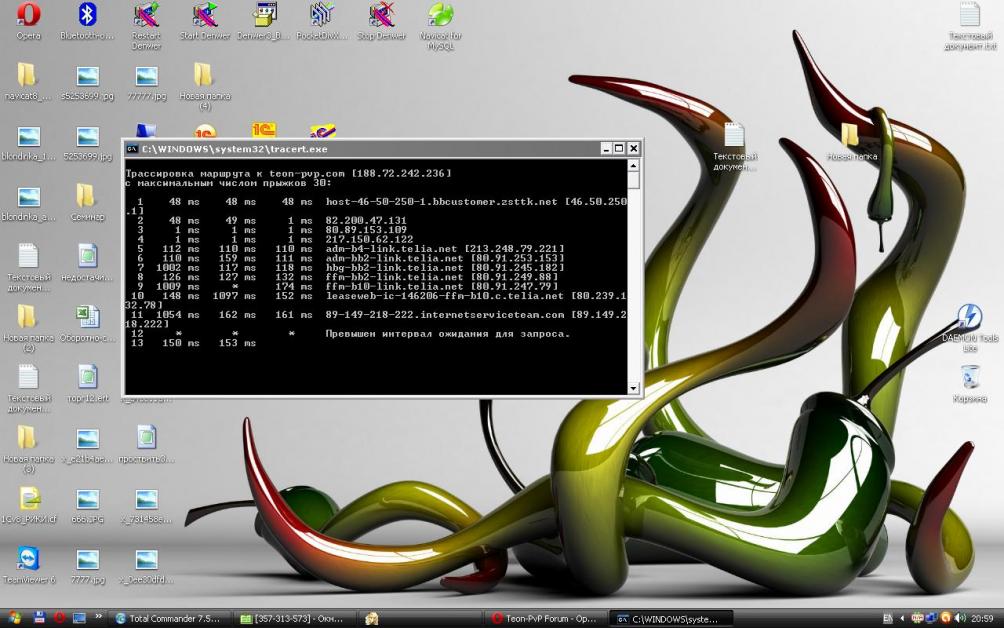Select the DAEMON Tools Lite icon
The image size is (1004, 628).
tap(969, 318)
